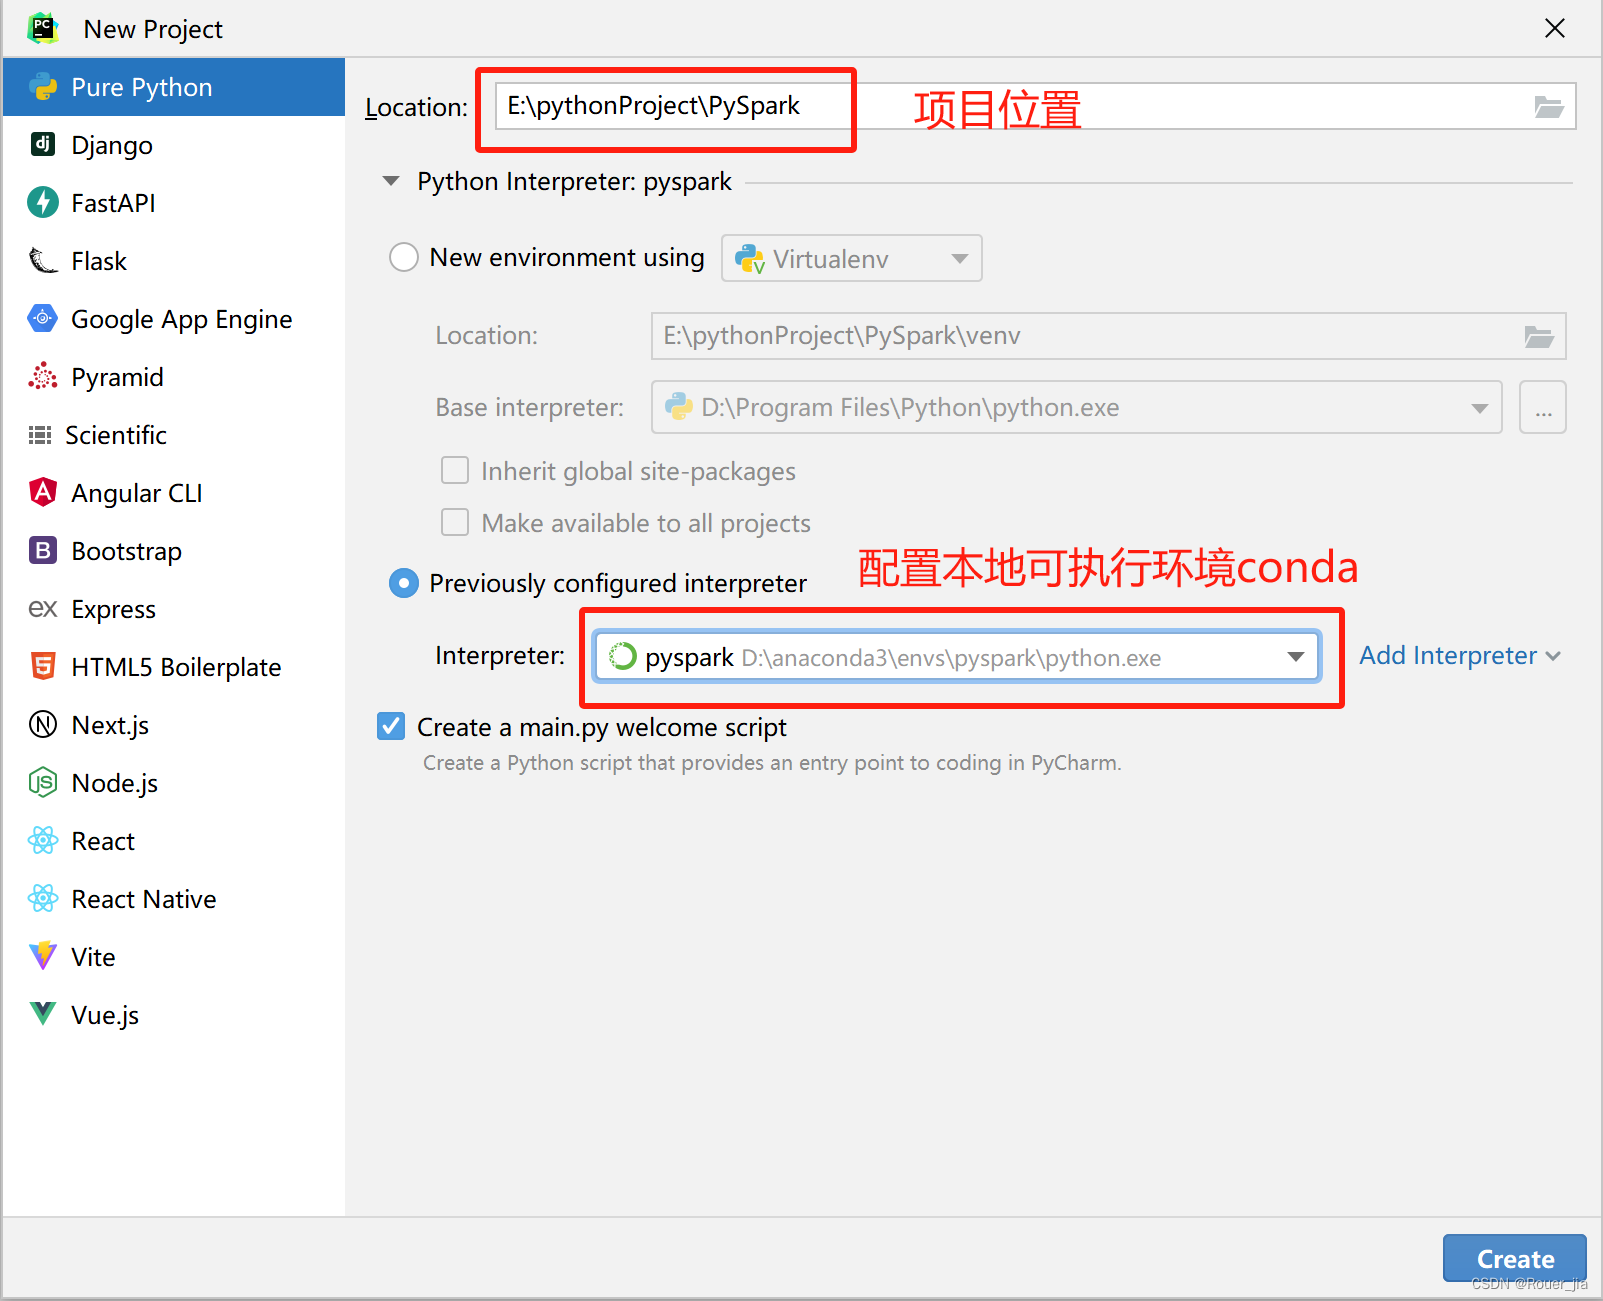This screenshot has height=1301, width=1603.
Task: Select the Pure Python project type icon
Action: [x=43, y=87]
